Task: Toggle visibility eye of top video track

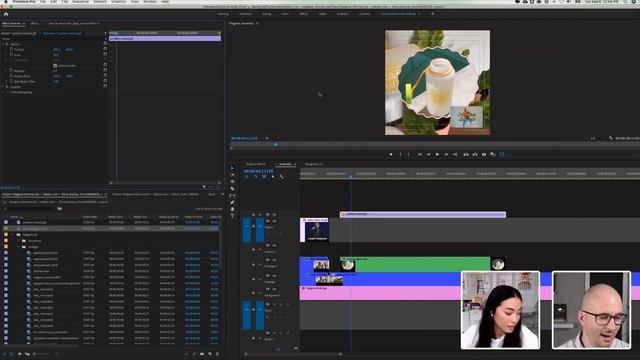Action: click(x=274, y=215)
